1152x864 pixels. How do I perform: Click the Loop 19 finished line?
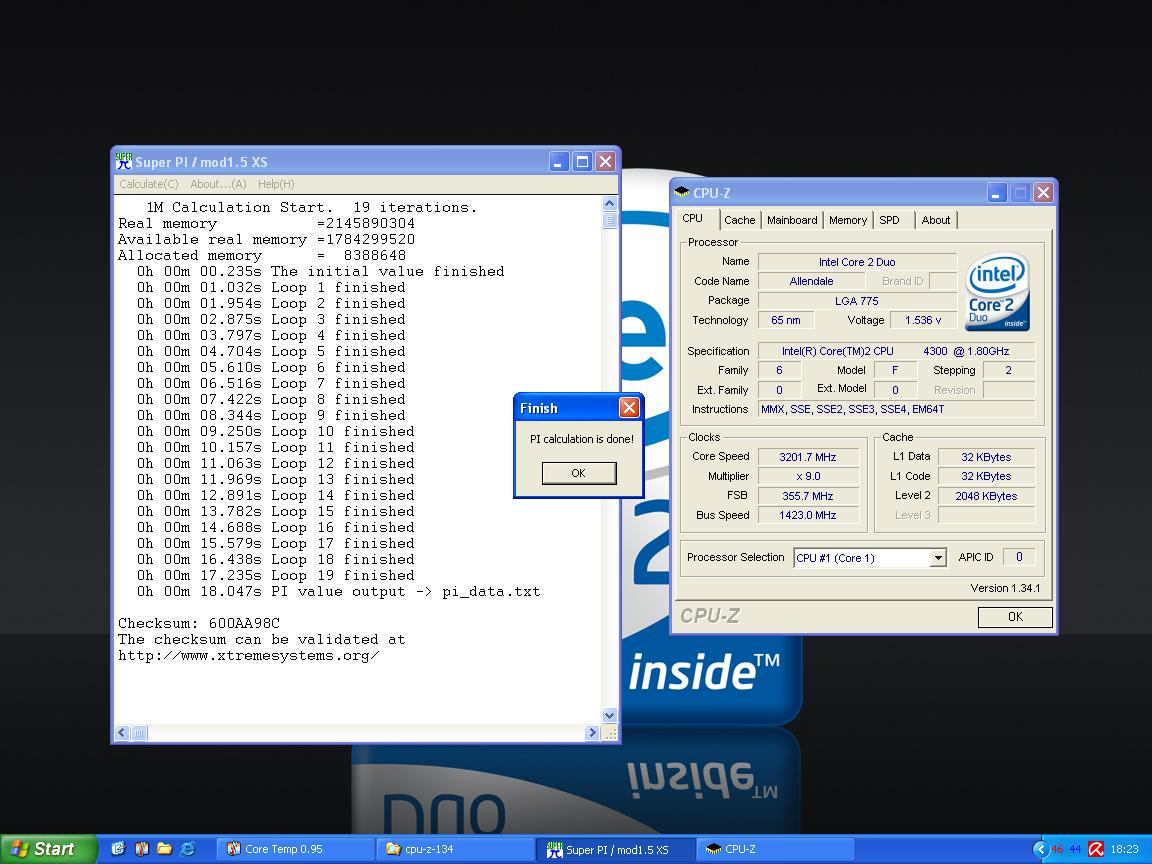tap(276, 575)
